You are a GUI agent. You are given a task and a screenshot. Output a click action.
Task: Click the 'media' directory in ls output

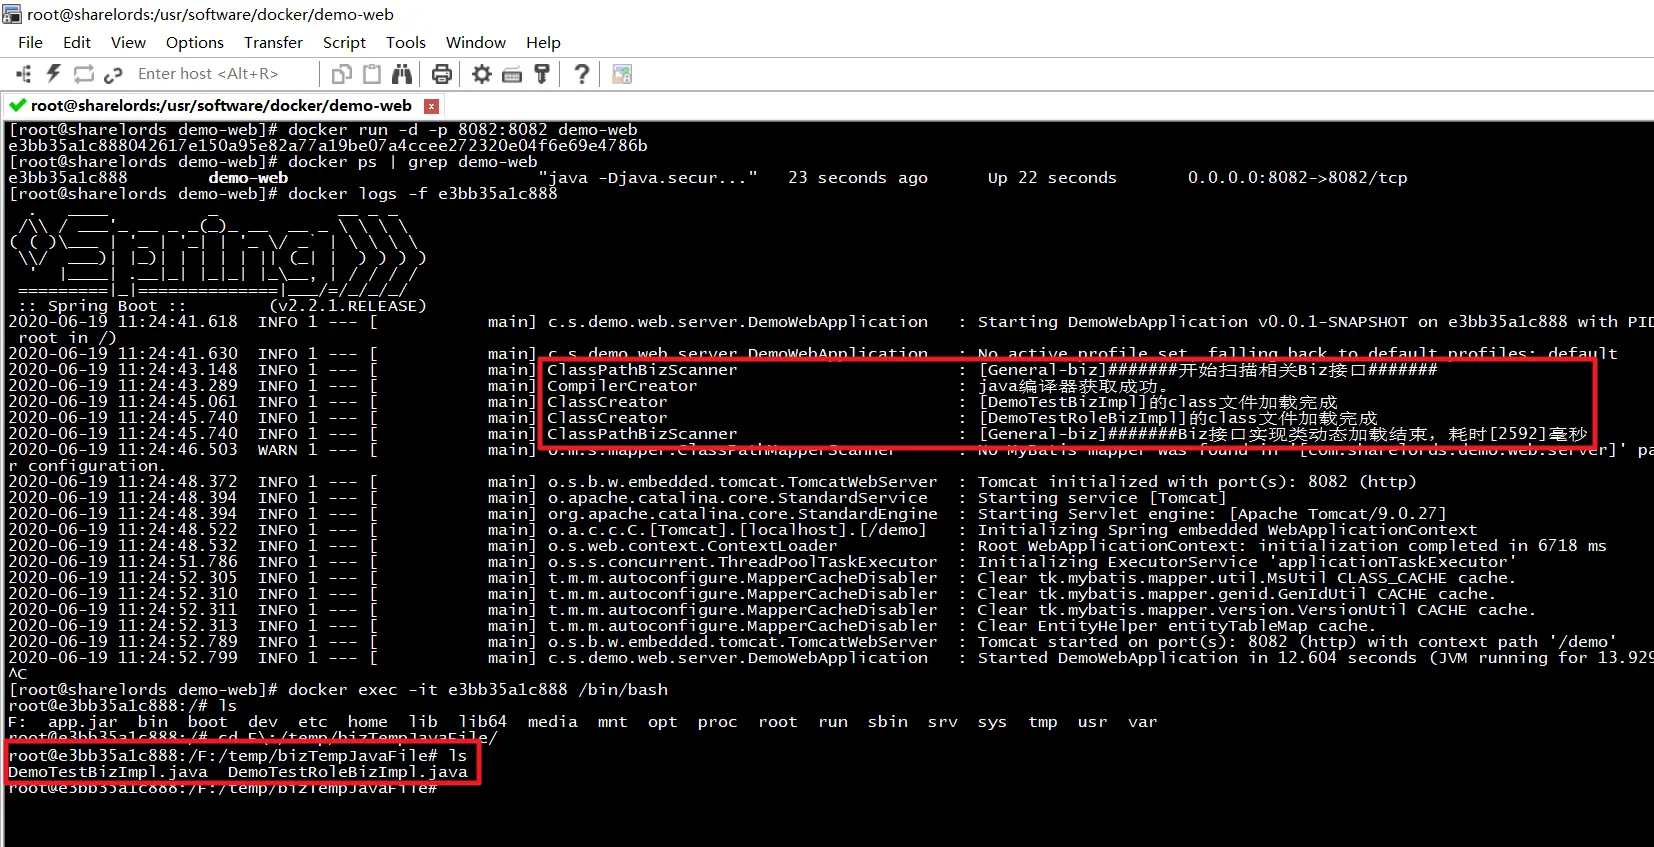point(552,722)
